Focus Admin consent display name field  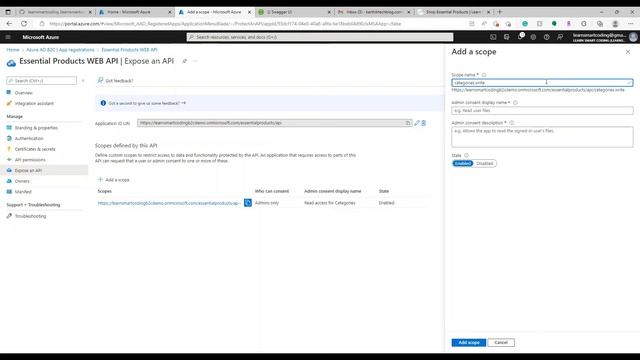click(542, 110)
